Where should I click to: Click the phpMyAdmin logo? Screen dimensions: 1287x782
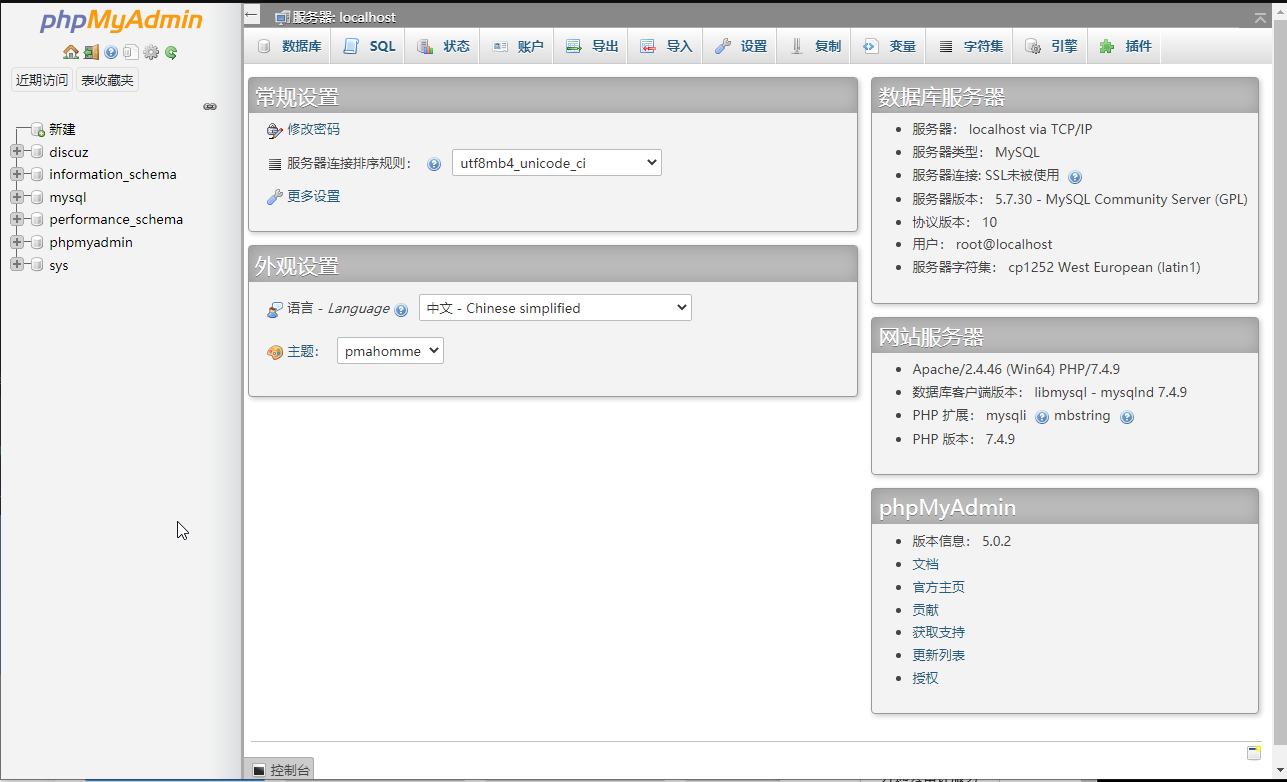[121, 21]
